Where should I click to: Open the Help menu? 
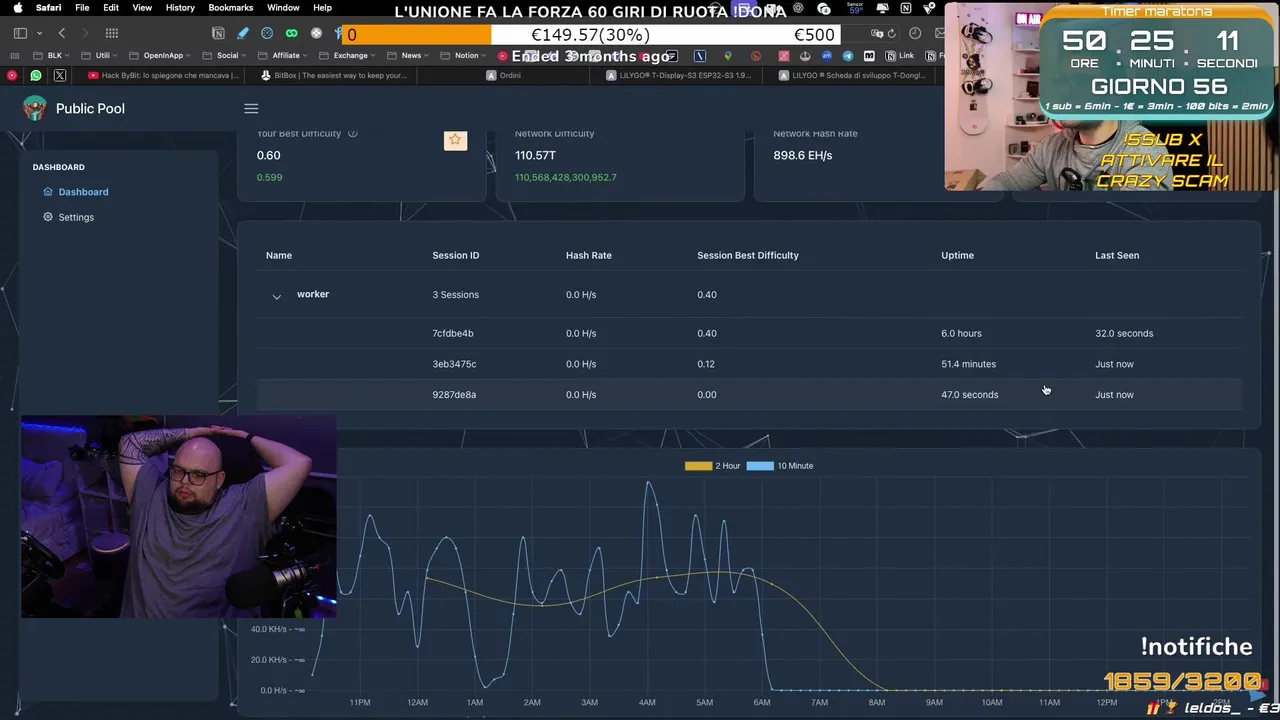322,8
